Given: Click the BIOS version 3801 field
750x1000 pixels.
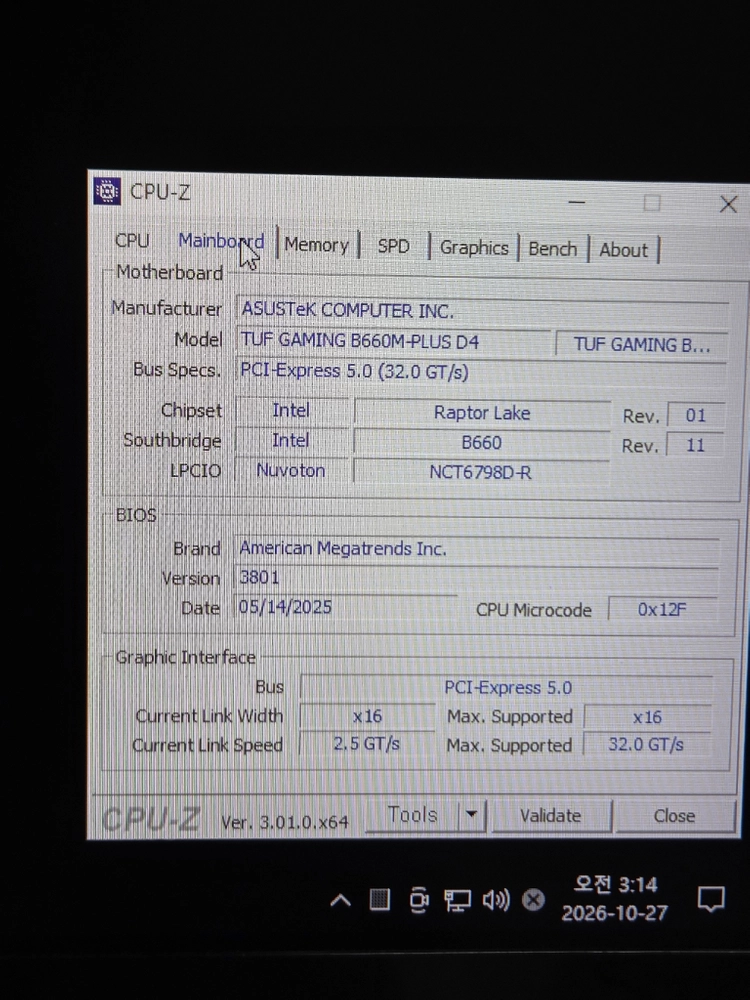Looking at the screenshot, I should pos(476,578).
